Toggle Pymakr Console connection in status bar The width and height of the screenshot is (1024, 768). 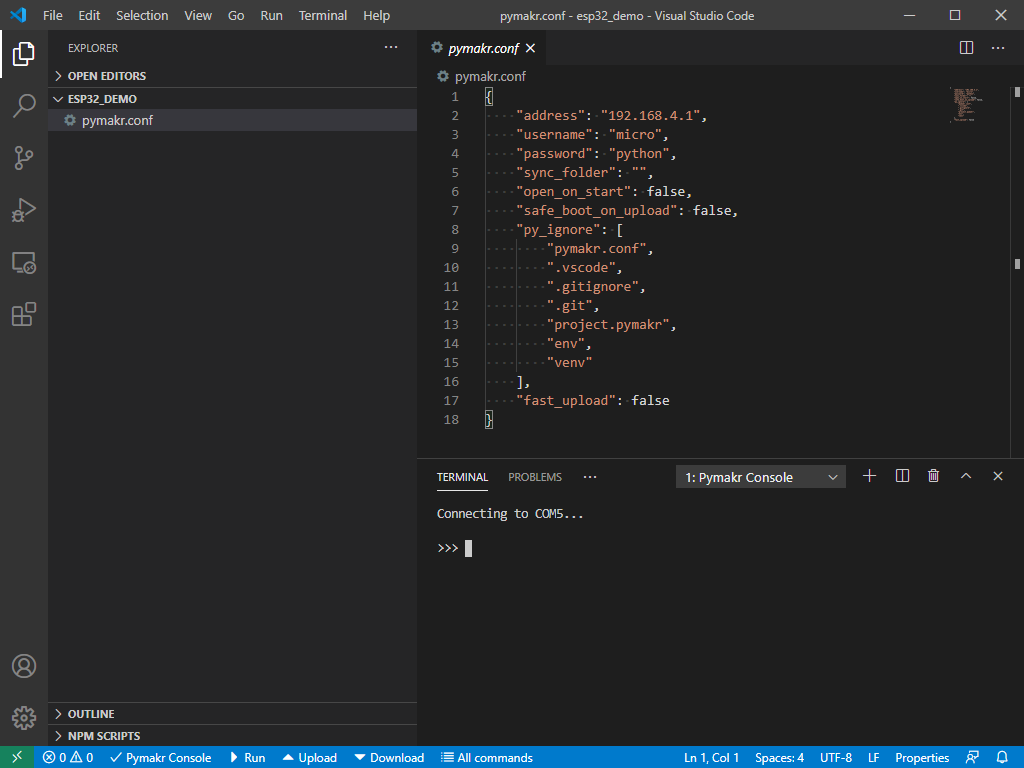click(x=160, y=758)
